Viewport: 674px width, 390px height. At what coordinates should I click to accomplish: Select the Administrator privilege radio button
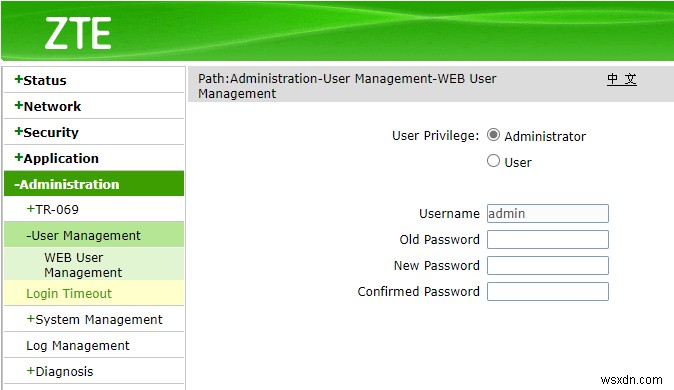(493, 135)
